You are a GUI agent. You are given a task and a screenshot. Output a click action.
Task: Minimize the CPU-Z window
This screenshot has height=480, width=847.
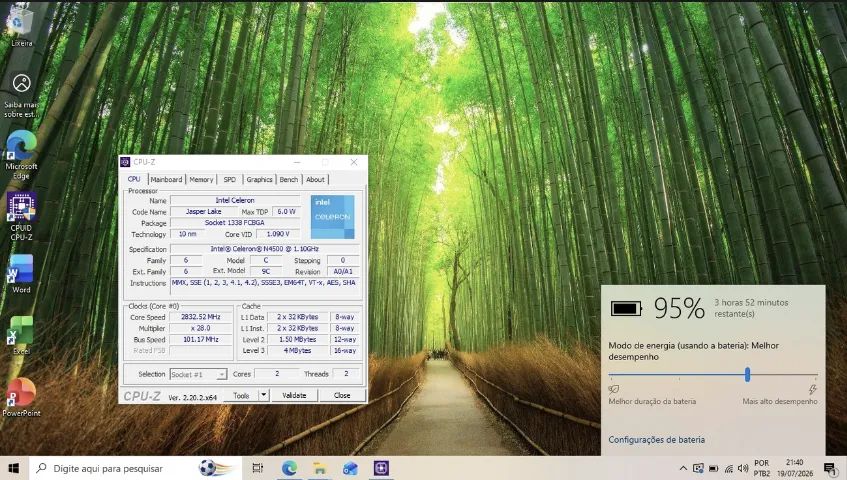(x=297, y=162)
